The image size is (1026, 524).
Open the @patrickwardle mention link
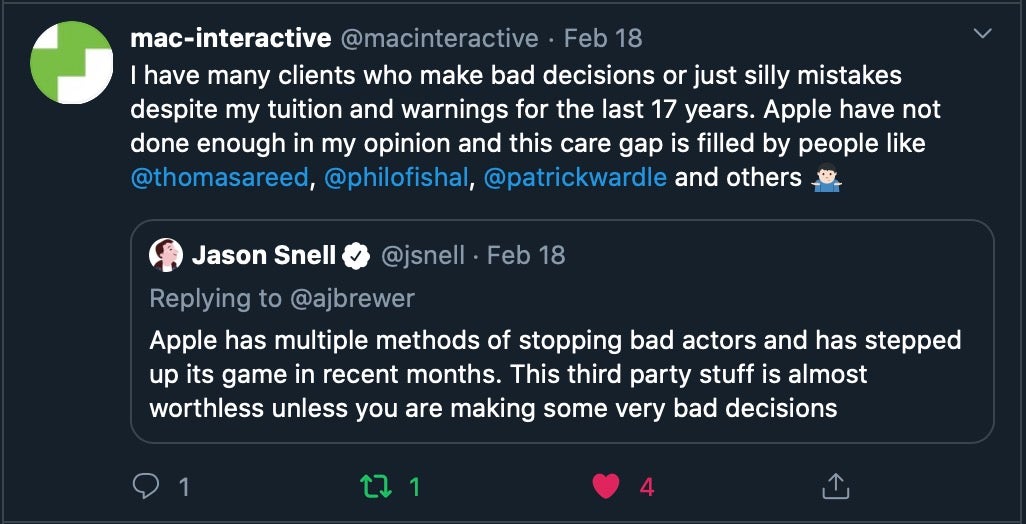575,179
